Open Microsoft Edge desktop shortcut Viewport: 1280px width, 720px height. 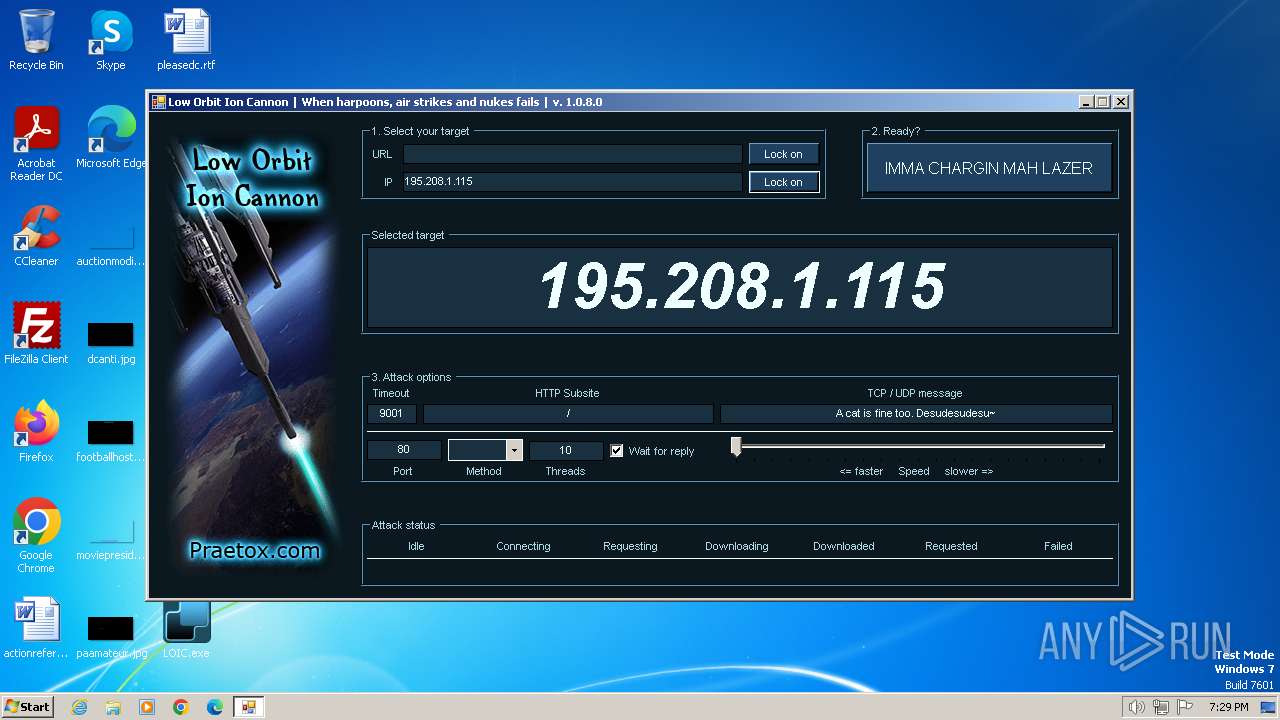[110, 138]
